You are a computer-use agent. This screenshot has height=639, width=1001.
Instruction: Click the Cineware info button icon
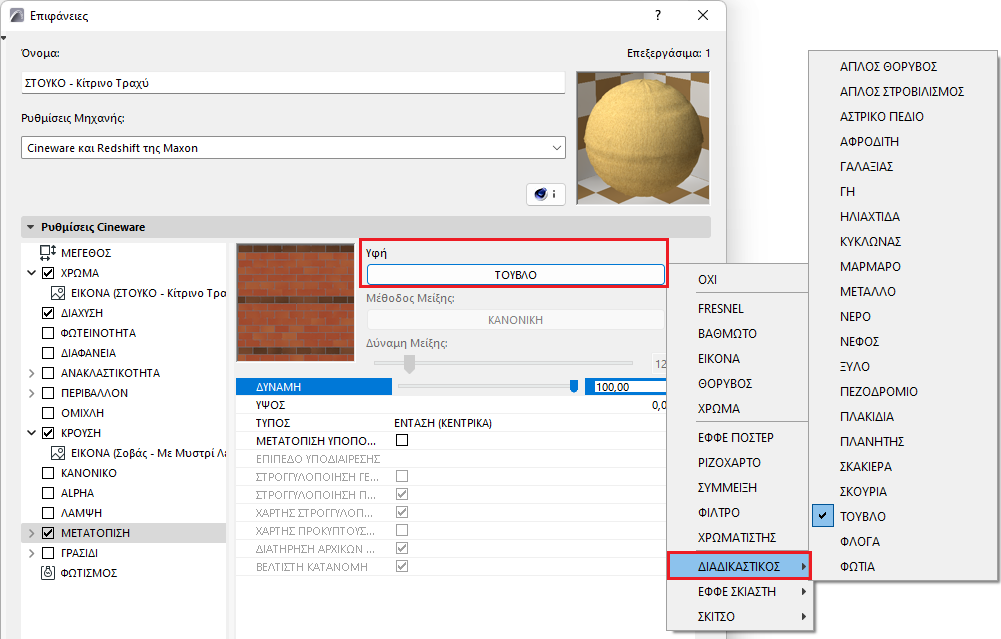pyautogui.click(x=546, y=194)
